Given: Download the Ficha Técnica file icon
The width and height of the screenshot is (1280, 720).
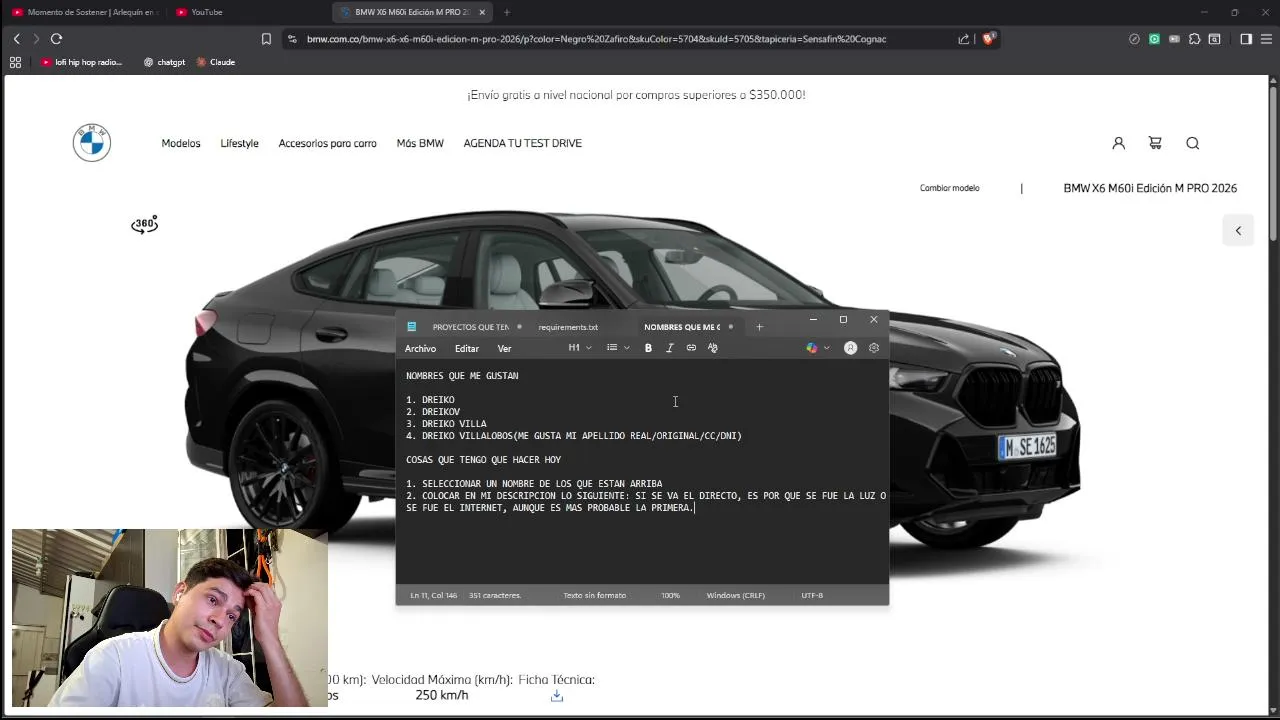Looking at the screenshot, I should pos(557,696).
